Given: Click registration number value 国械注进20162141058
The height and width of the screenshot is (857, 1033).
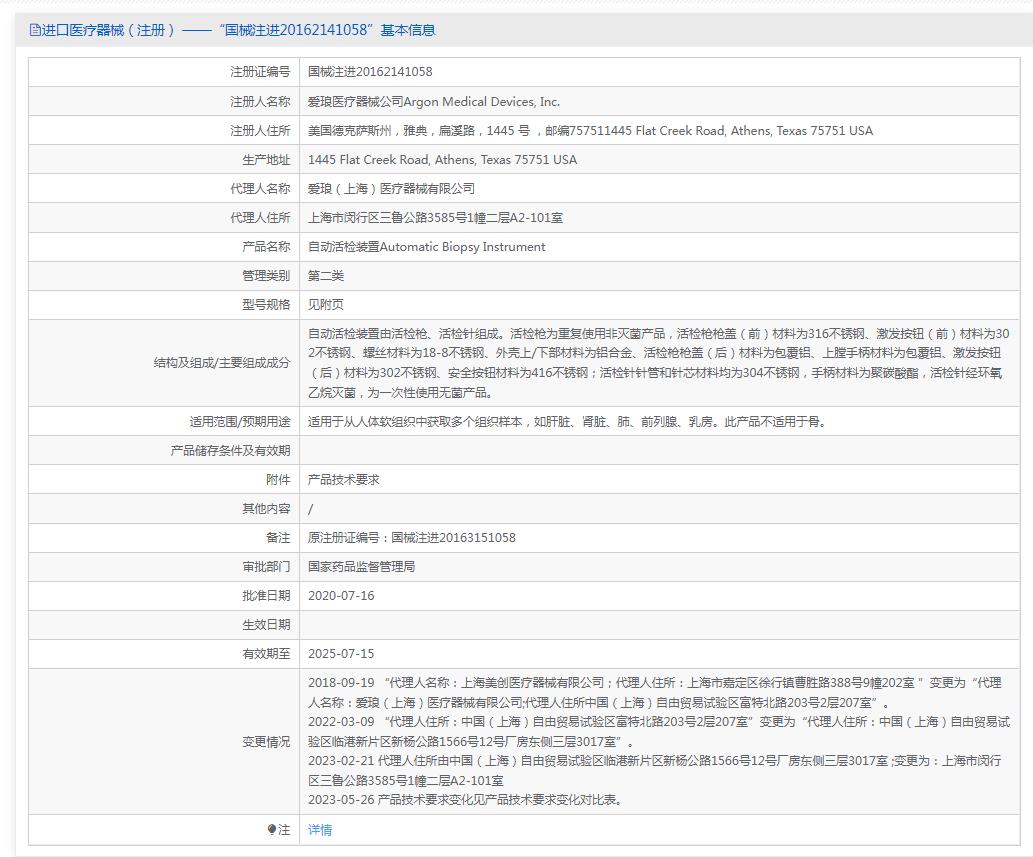Looking at the screenshot, I should click(370, 72).
